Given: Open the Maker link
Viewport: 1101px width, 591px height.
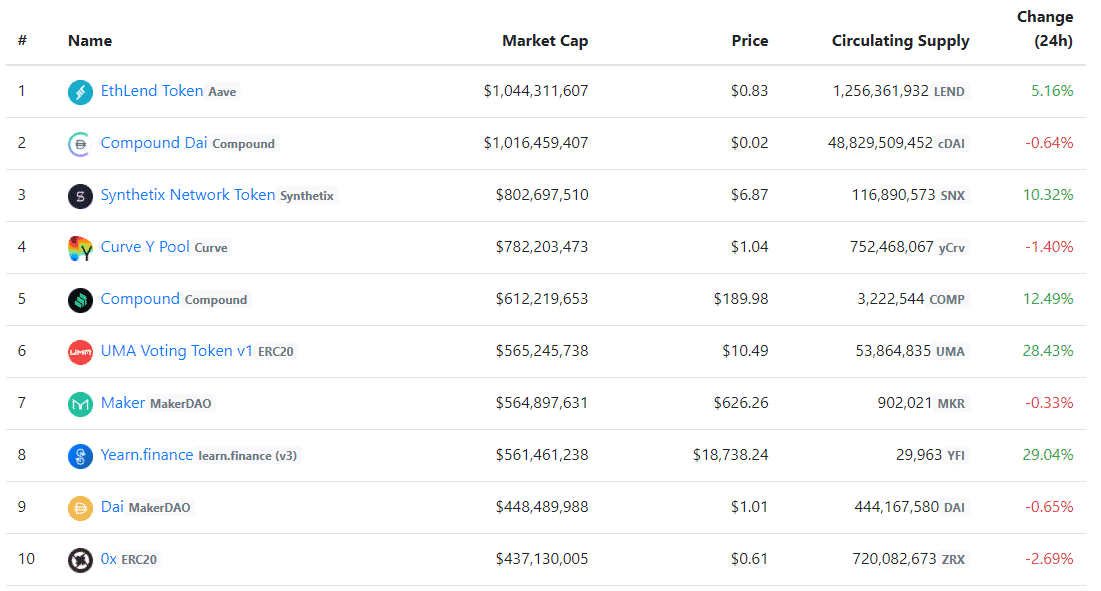Looking at the screenshot, I should click(x=123, y=402).
